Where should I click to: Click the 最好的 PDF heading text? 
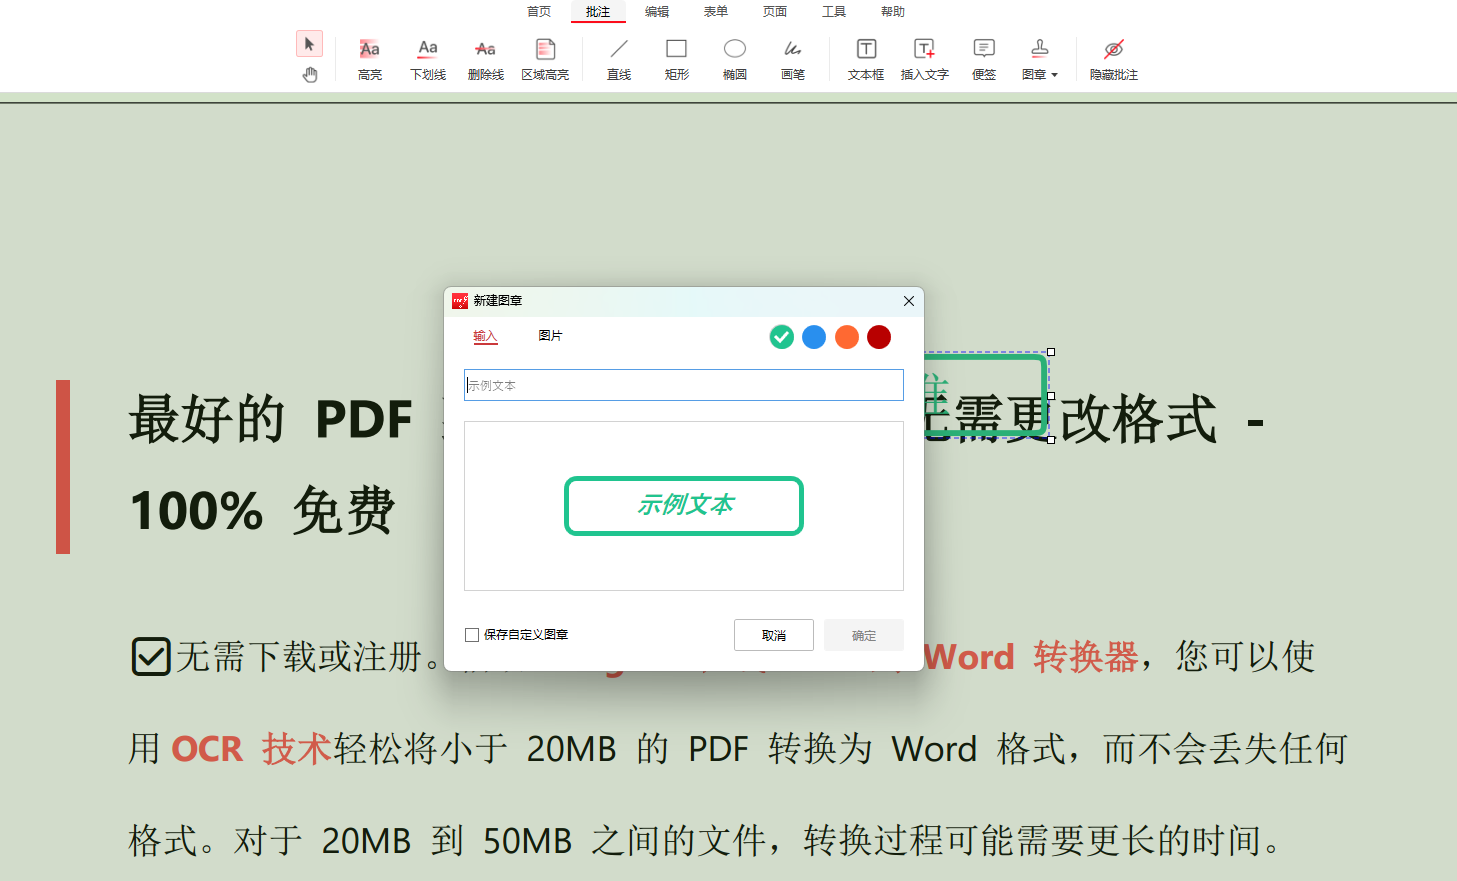pyautogui.click(x=271, y=419)
